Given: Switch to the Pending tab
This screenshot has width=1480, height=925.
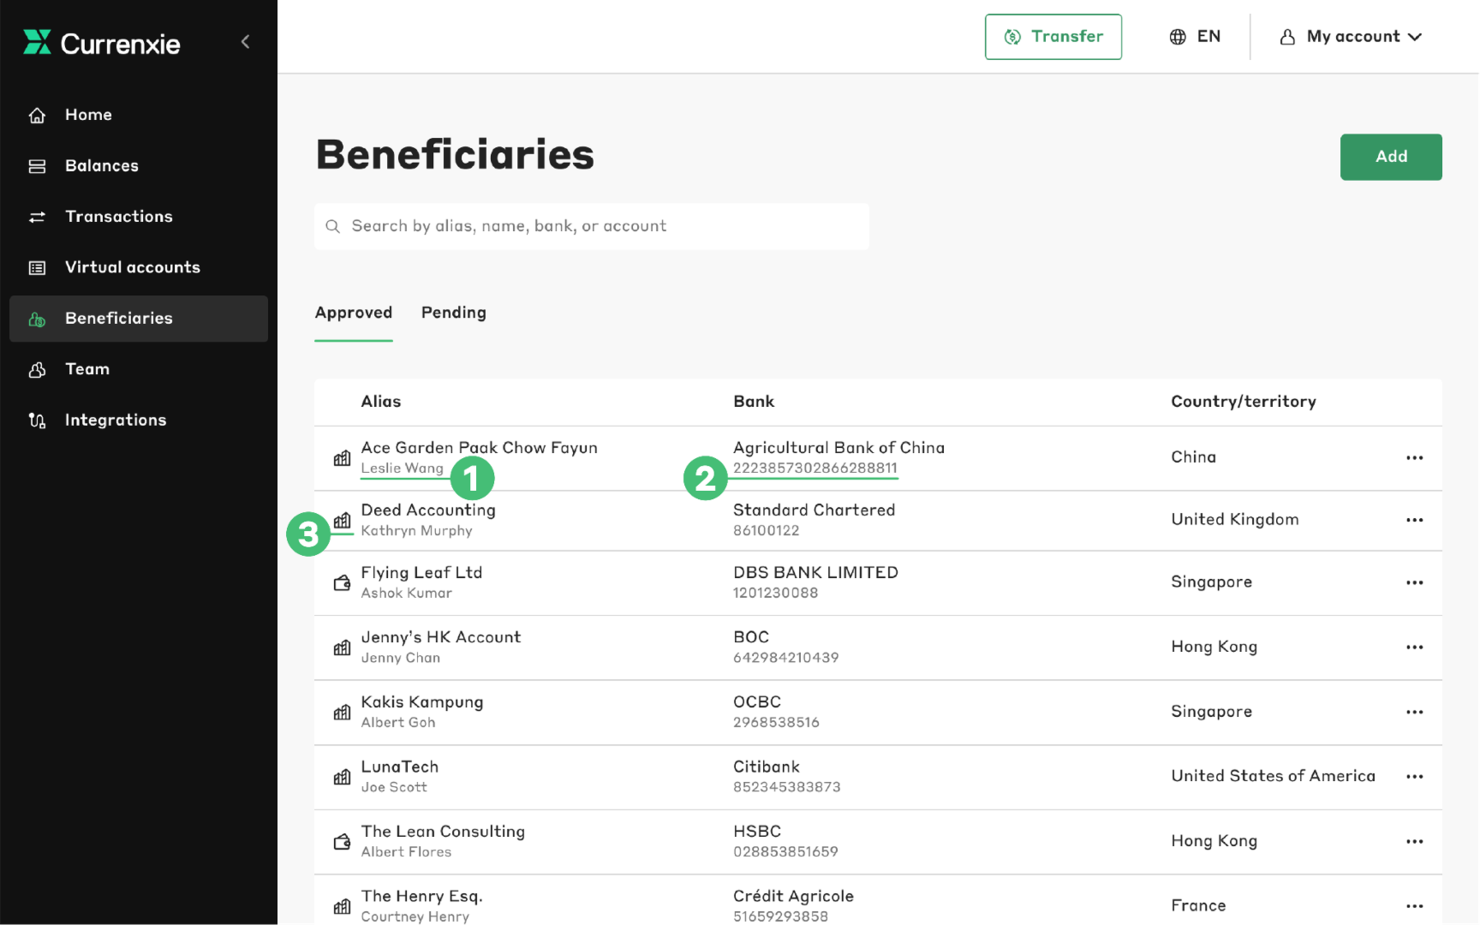Looking at the screenshot, I should pyautogui.click(x=453, y=312).
